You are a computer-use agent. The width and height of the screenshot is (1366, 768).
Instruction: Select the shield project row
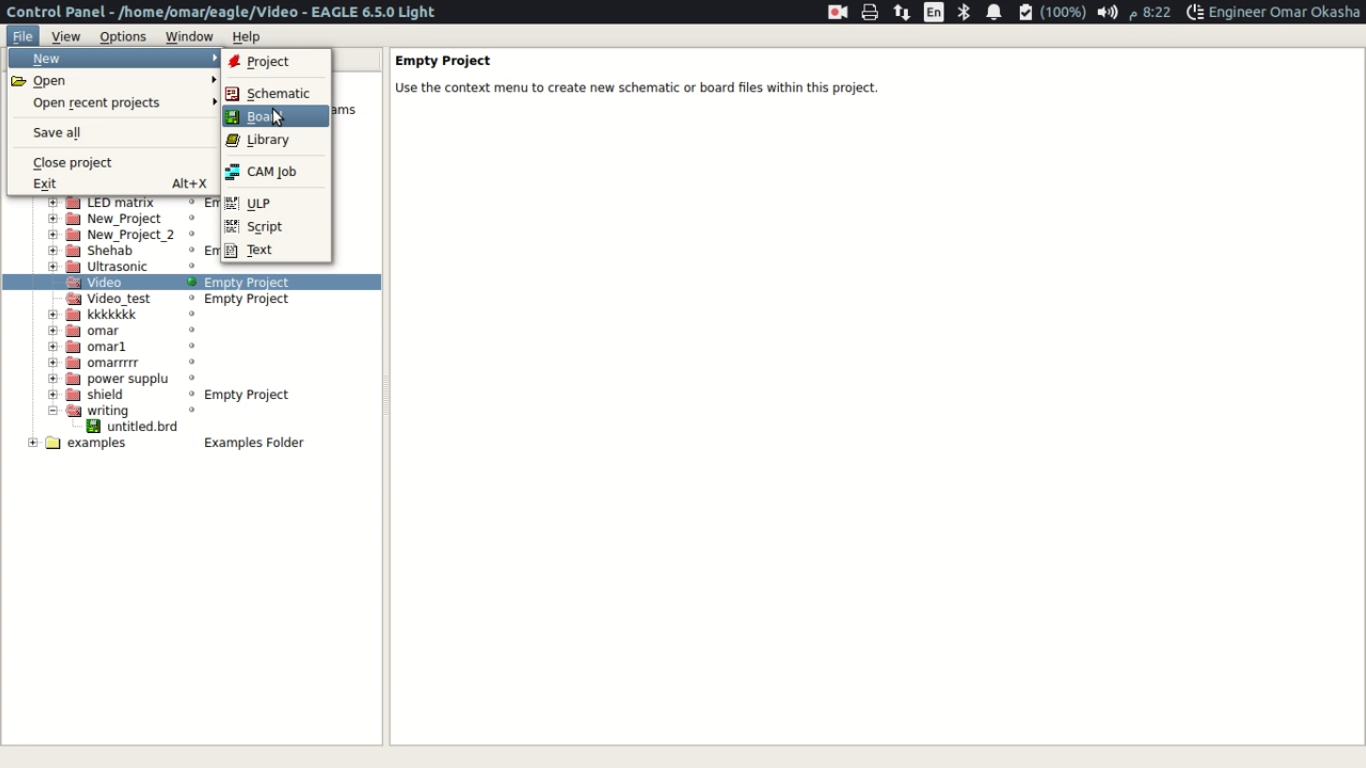(x=192, y=395)
